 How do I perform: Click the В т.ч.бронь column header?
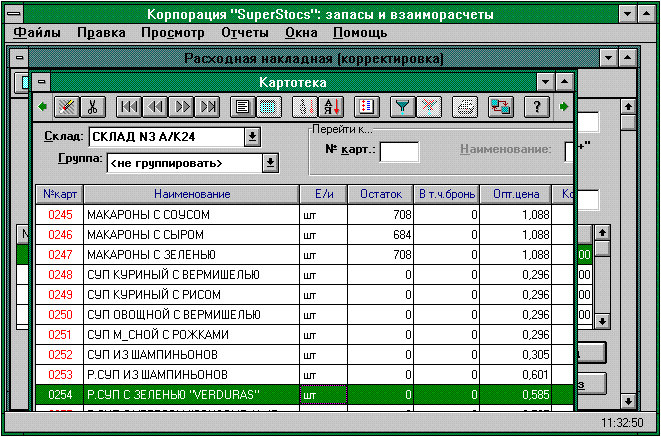447,194
